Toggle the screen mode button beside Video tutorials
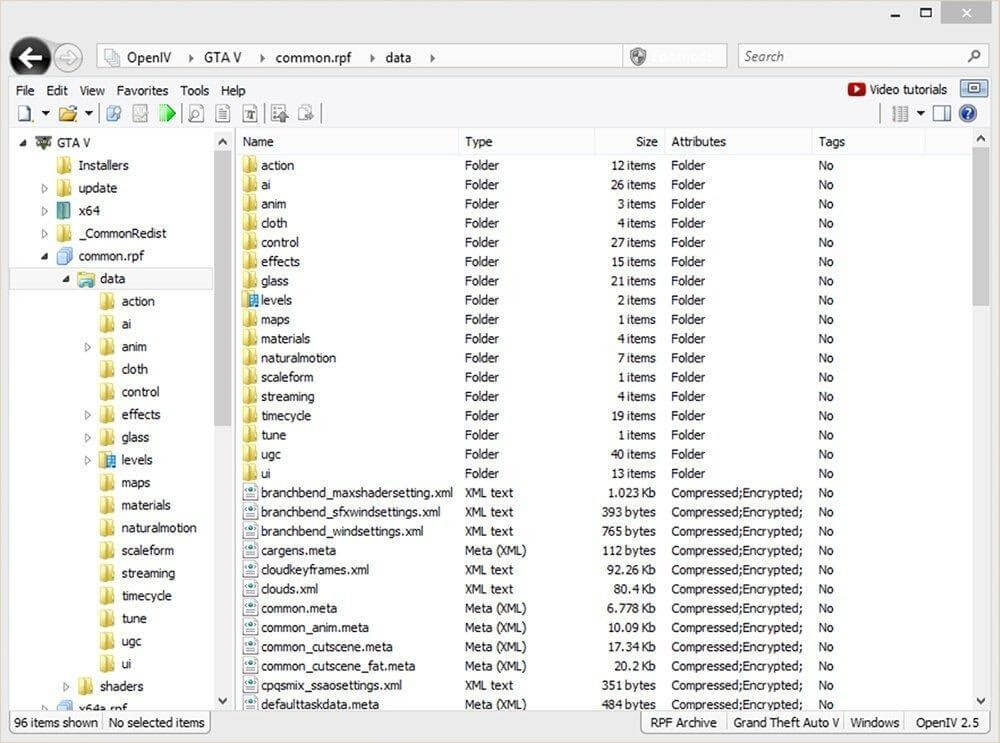This screenshot has height=743, width=1000. (x=973, y=89)
